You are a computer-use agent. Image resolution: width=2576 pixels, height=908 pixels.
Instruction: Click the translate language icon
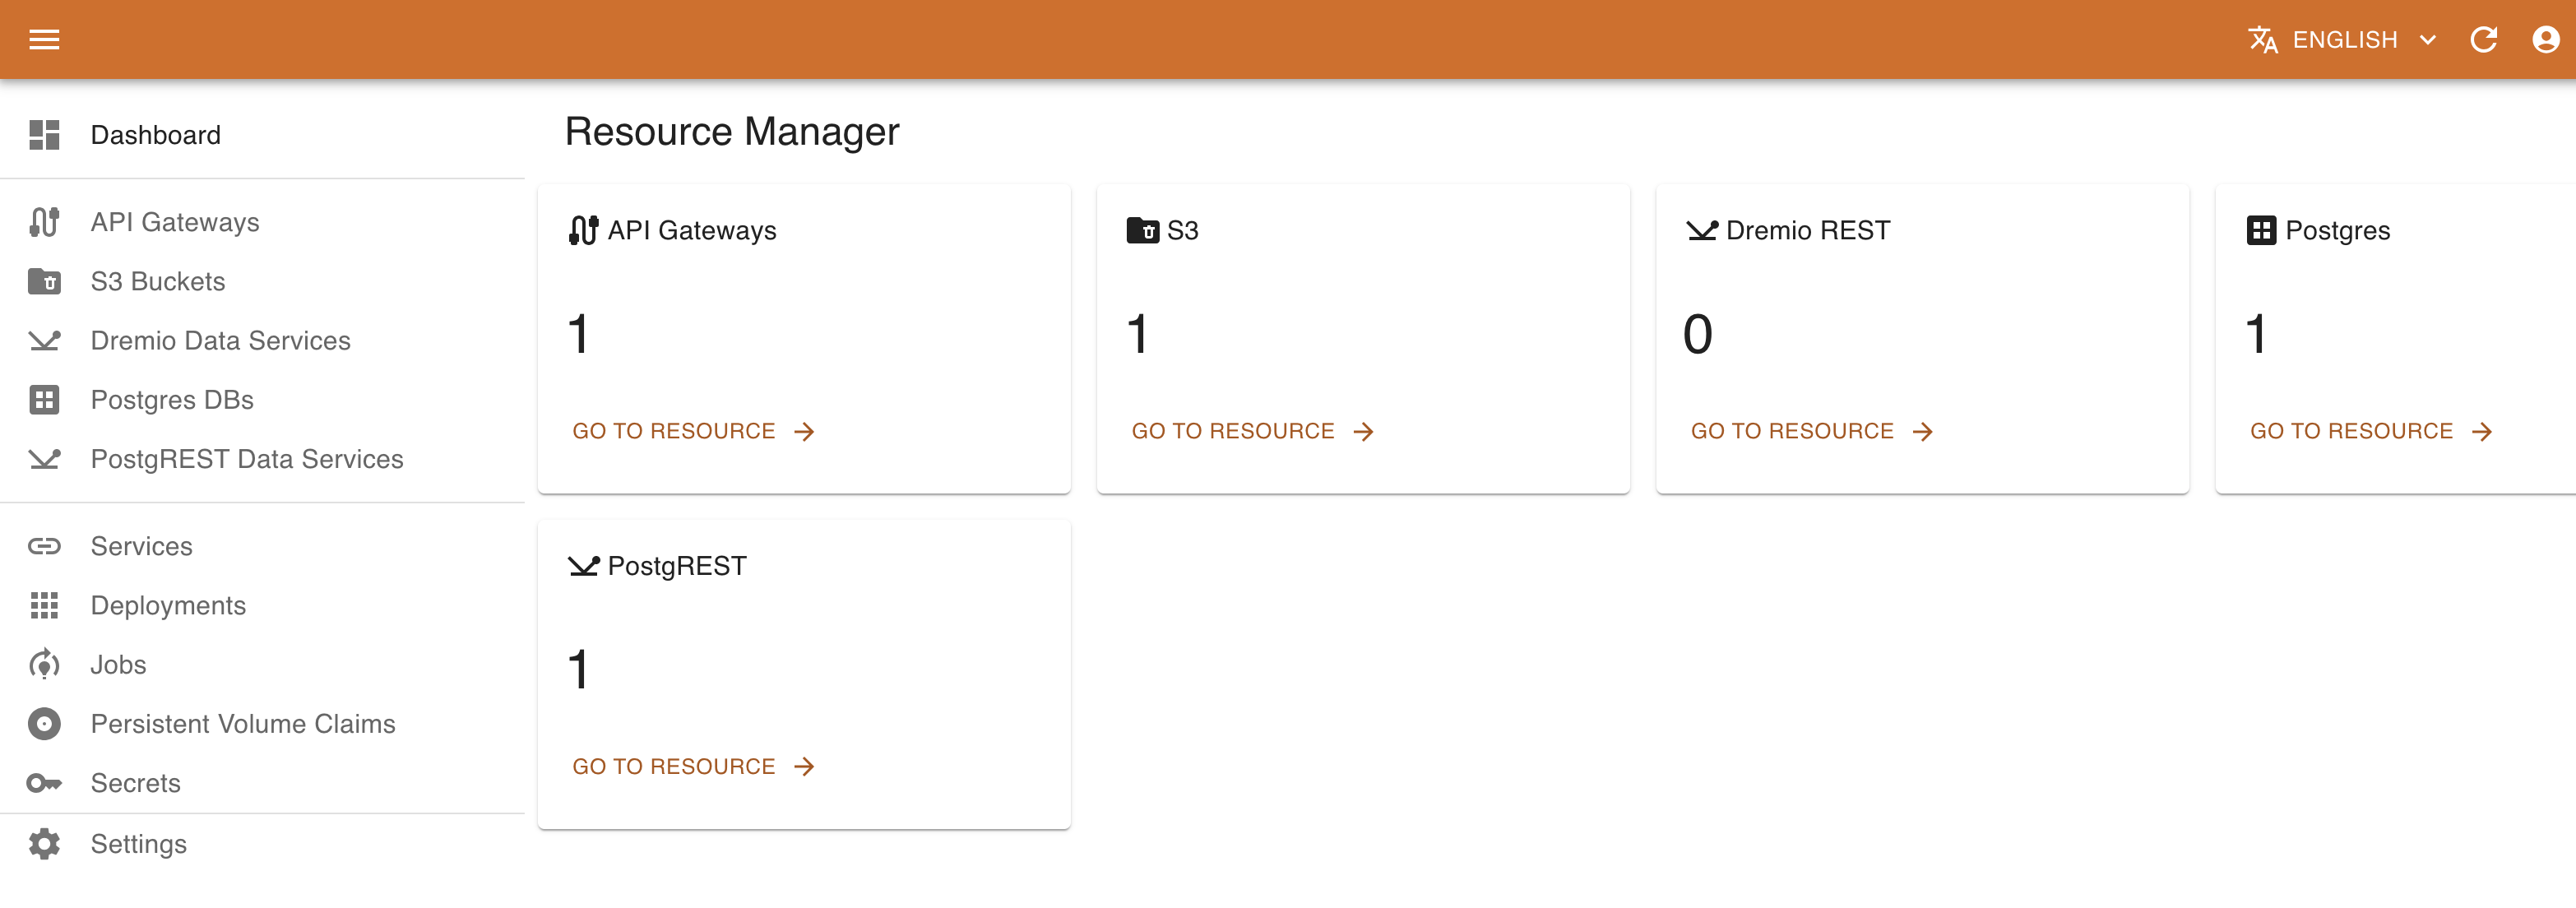[x=2262, y=40]
